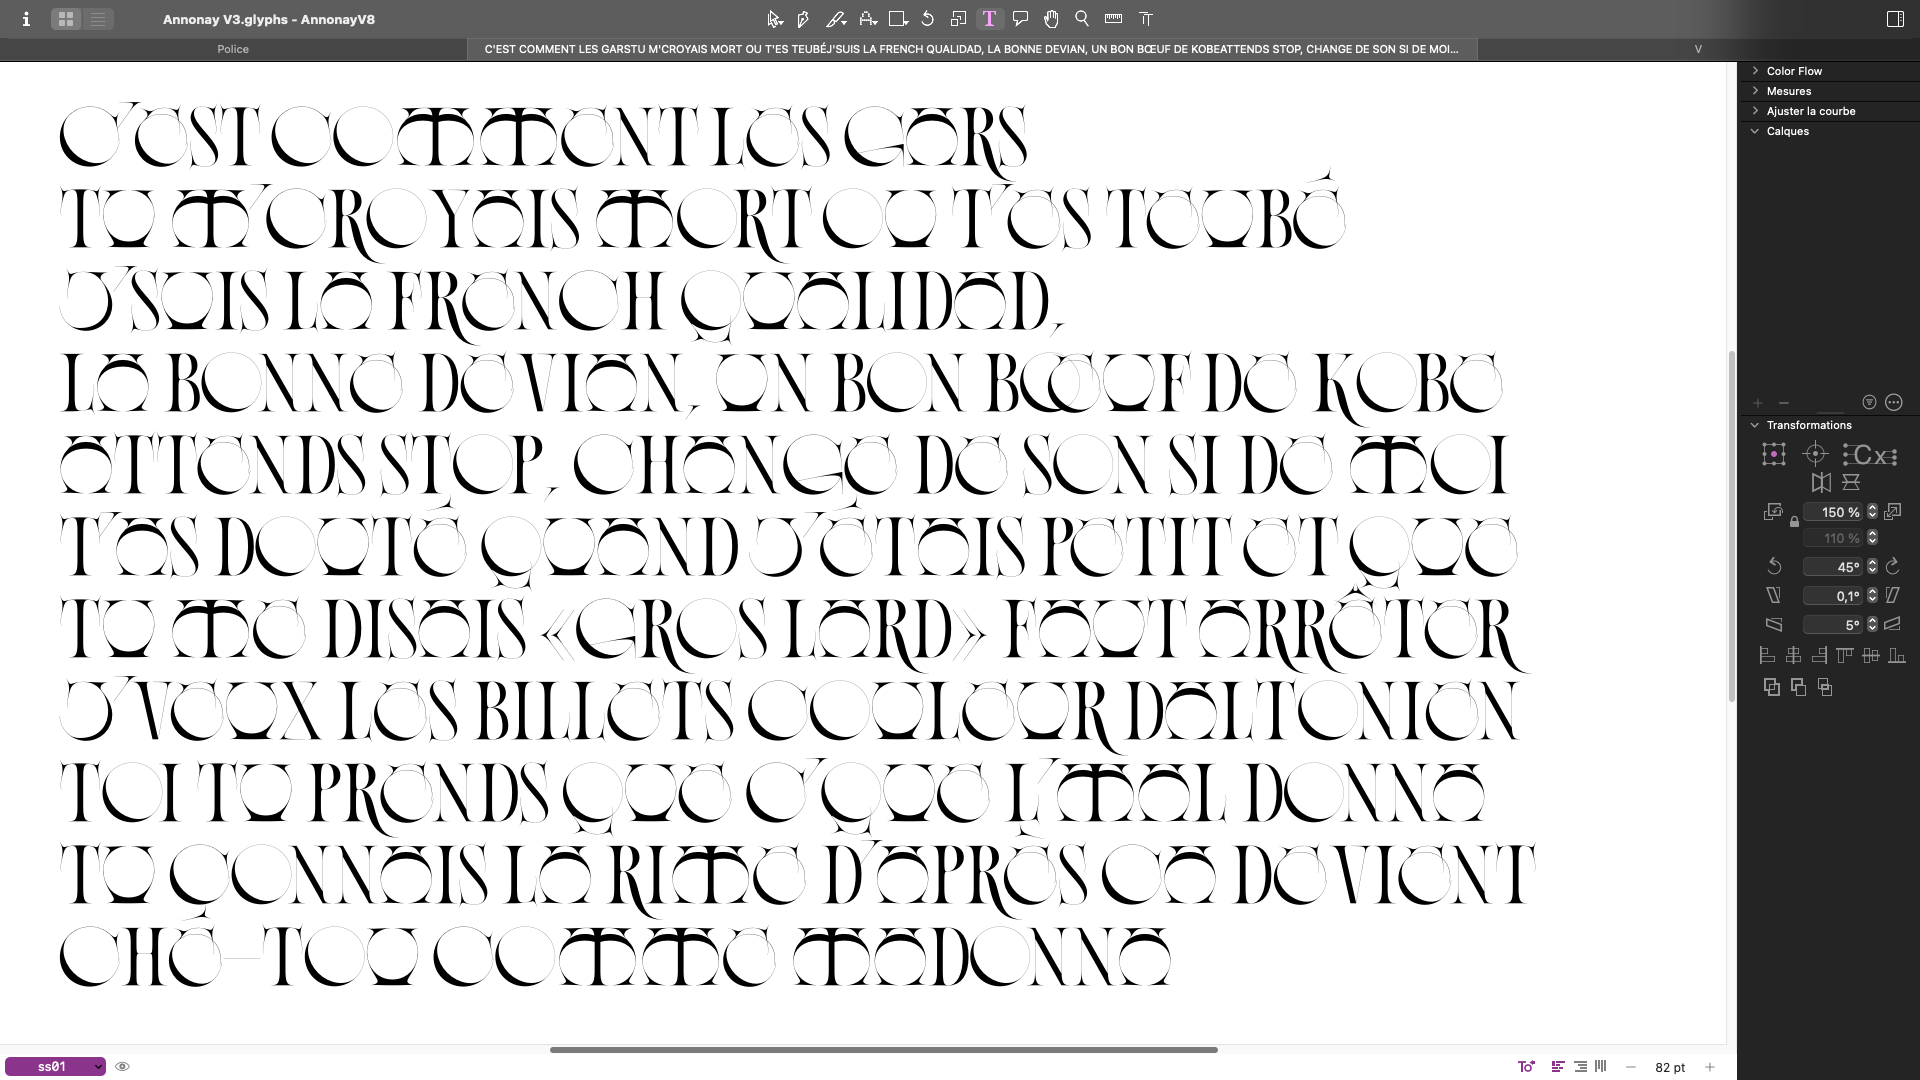Choose the Measurement ruler tool

1113,19
